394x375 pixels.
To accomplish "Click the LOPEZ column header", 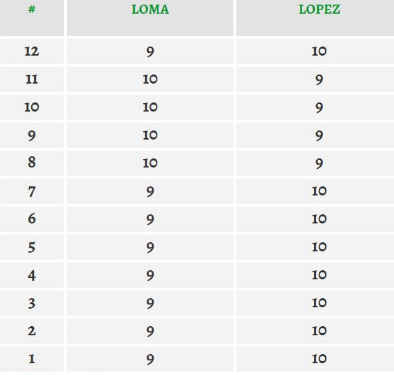I will click(x=319, y=9).
